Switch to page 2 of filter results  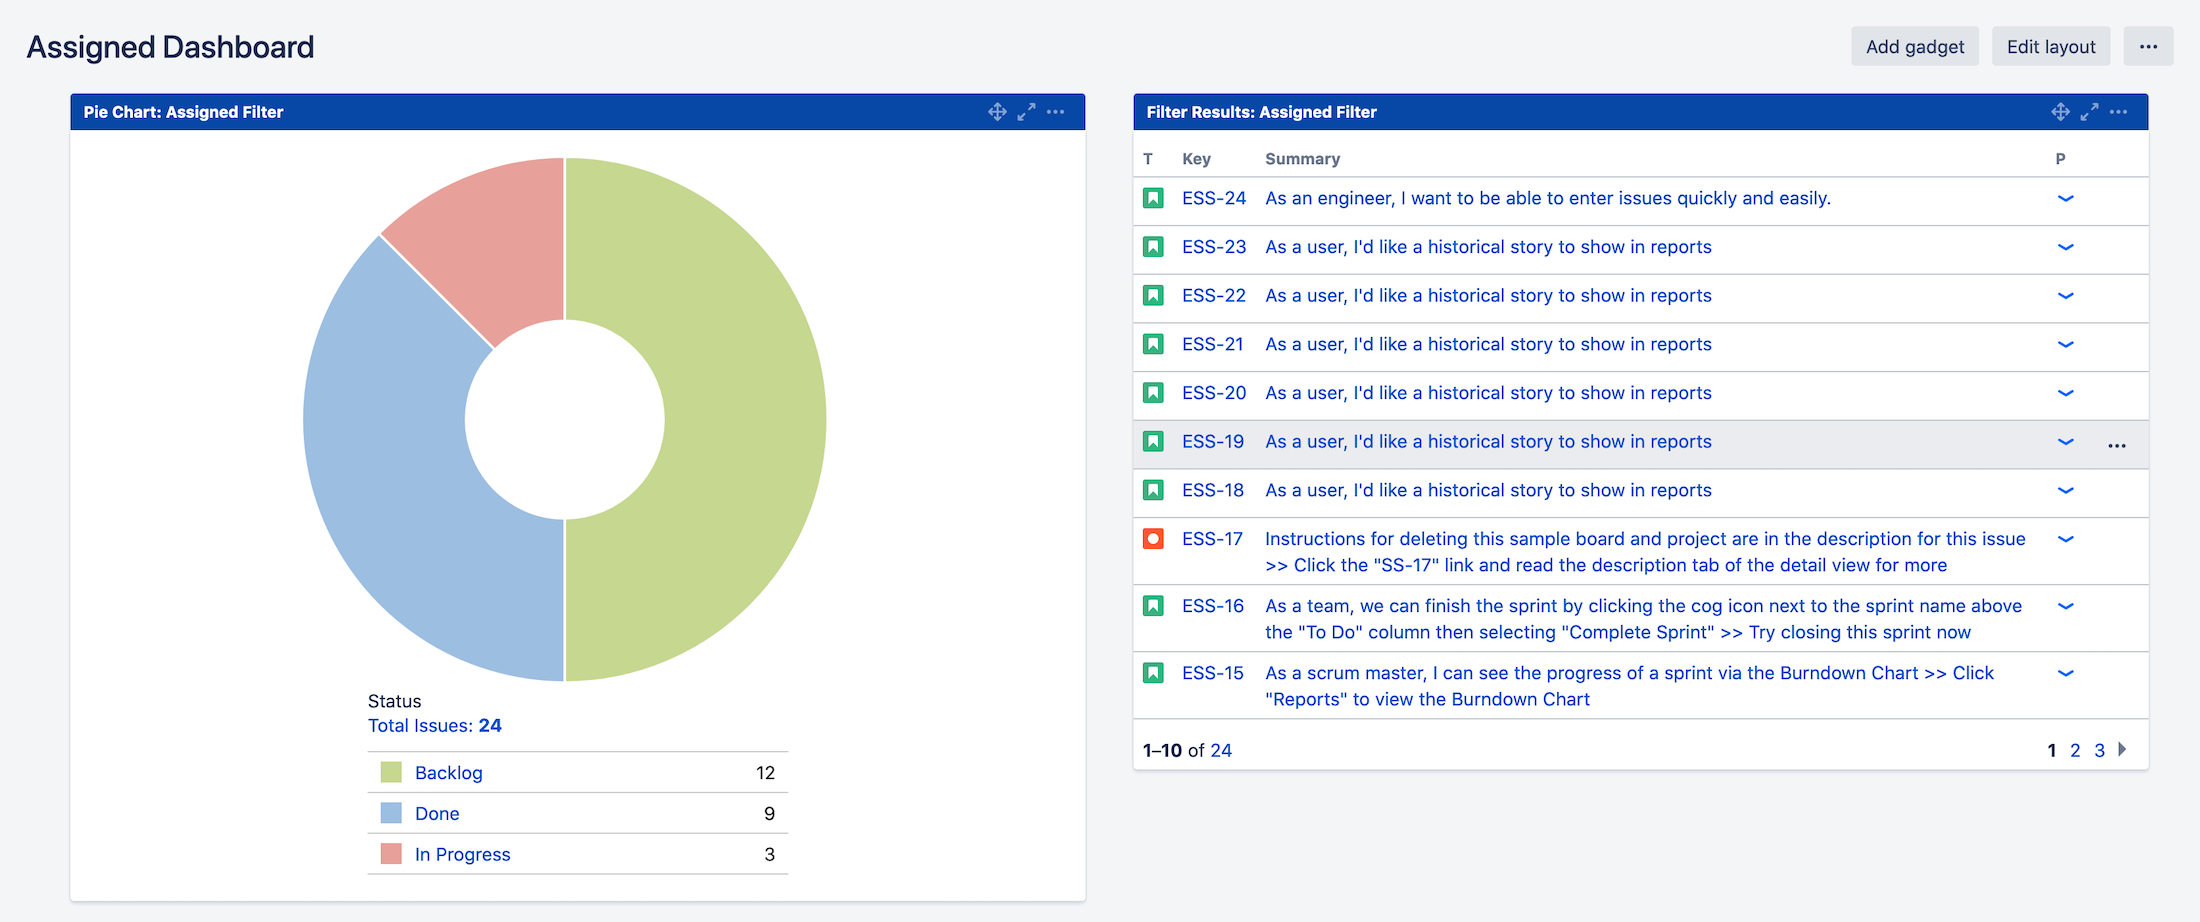click(2075, 750)
